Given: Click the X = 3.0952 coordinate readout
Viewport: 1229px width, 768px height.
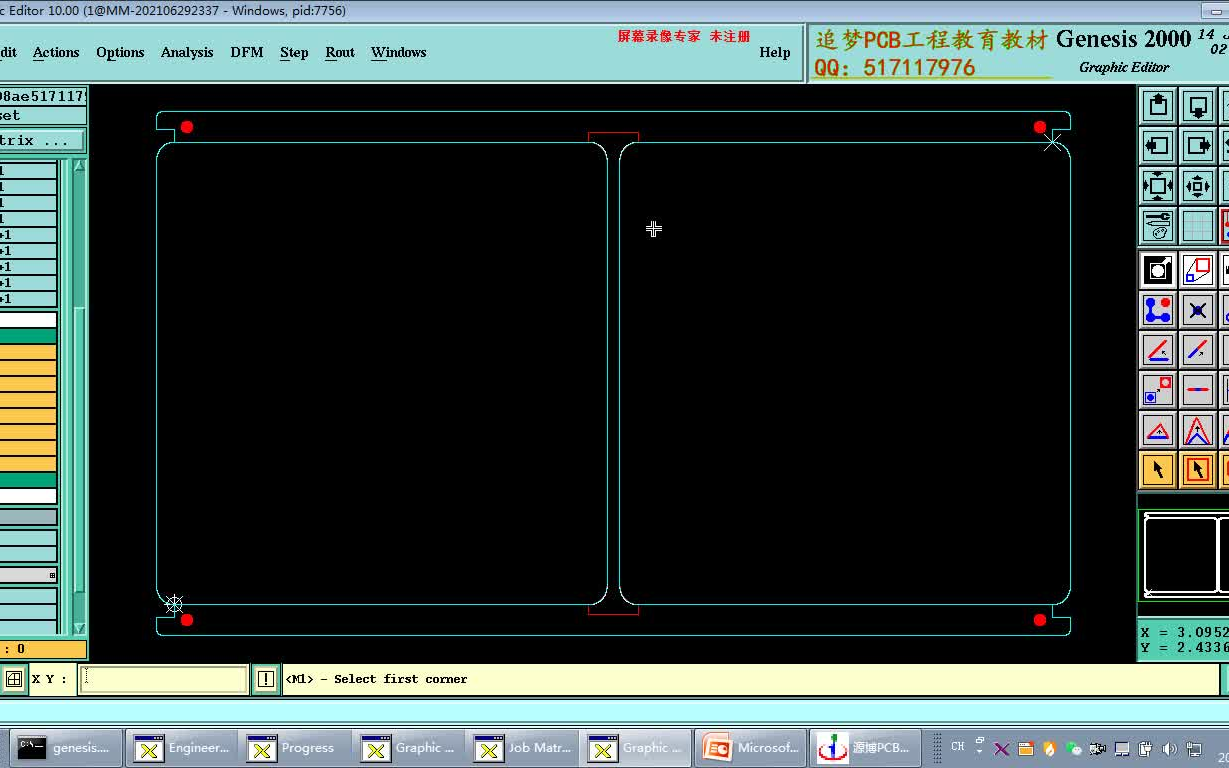Looking at the screenshot, I should coord(1185,632).
